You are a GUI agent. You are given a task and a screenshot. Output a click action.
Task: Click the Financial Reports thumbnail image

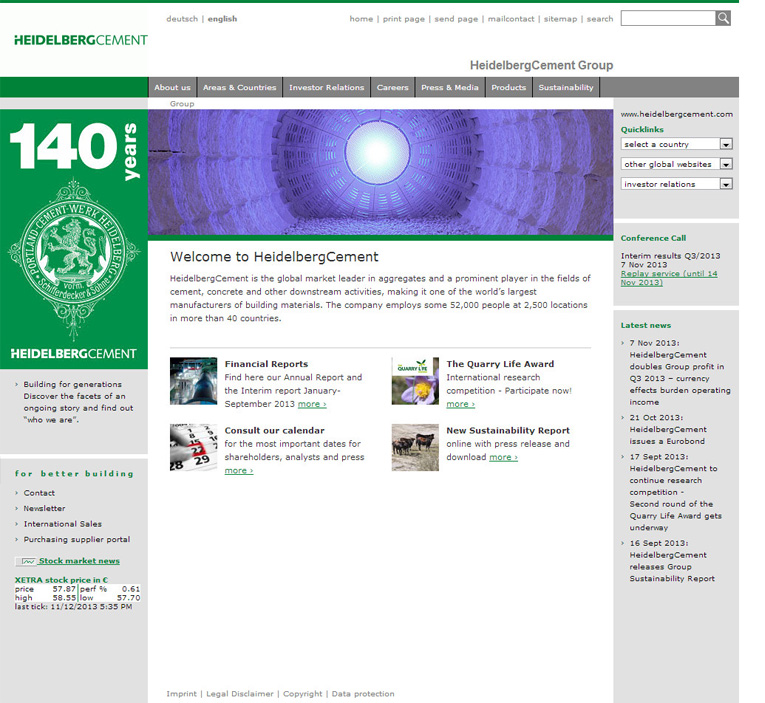194,381
